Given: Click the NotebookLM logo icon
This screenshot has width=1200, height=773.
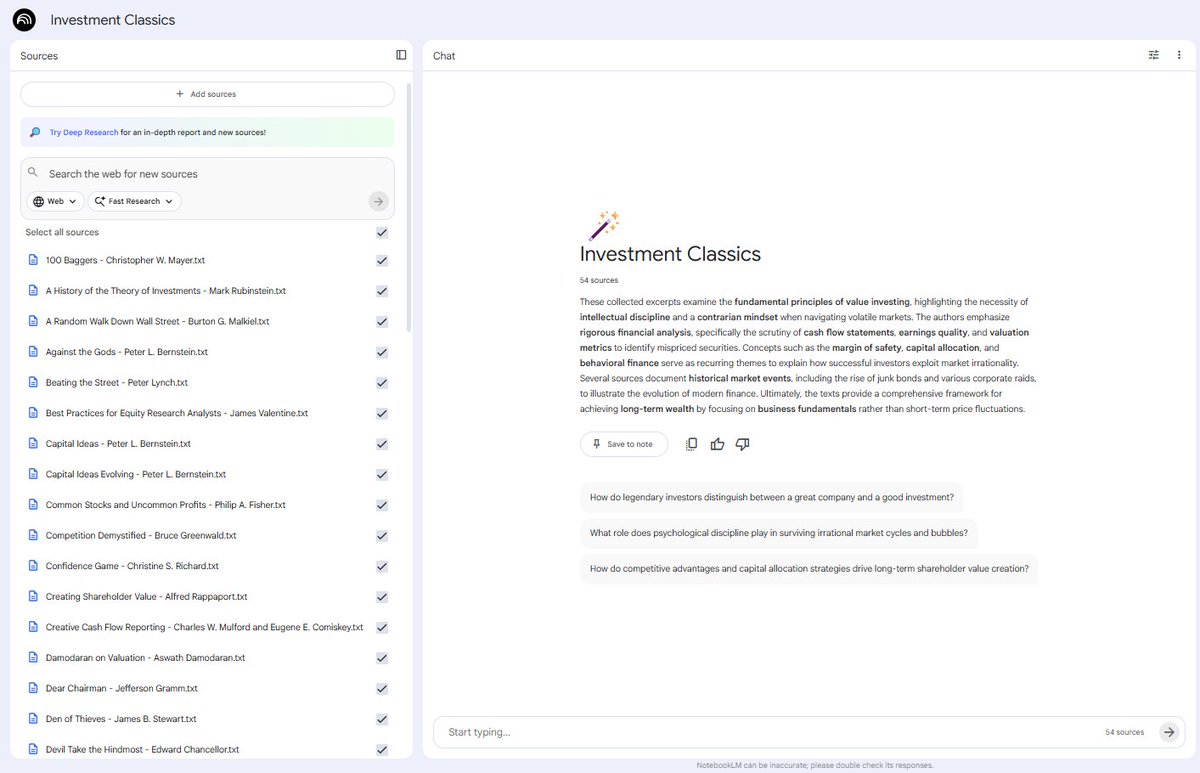Looking at the screenshot, I should coord(24,20).
